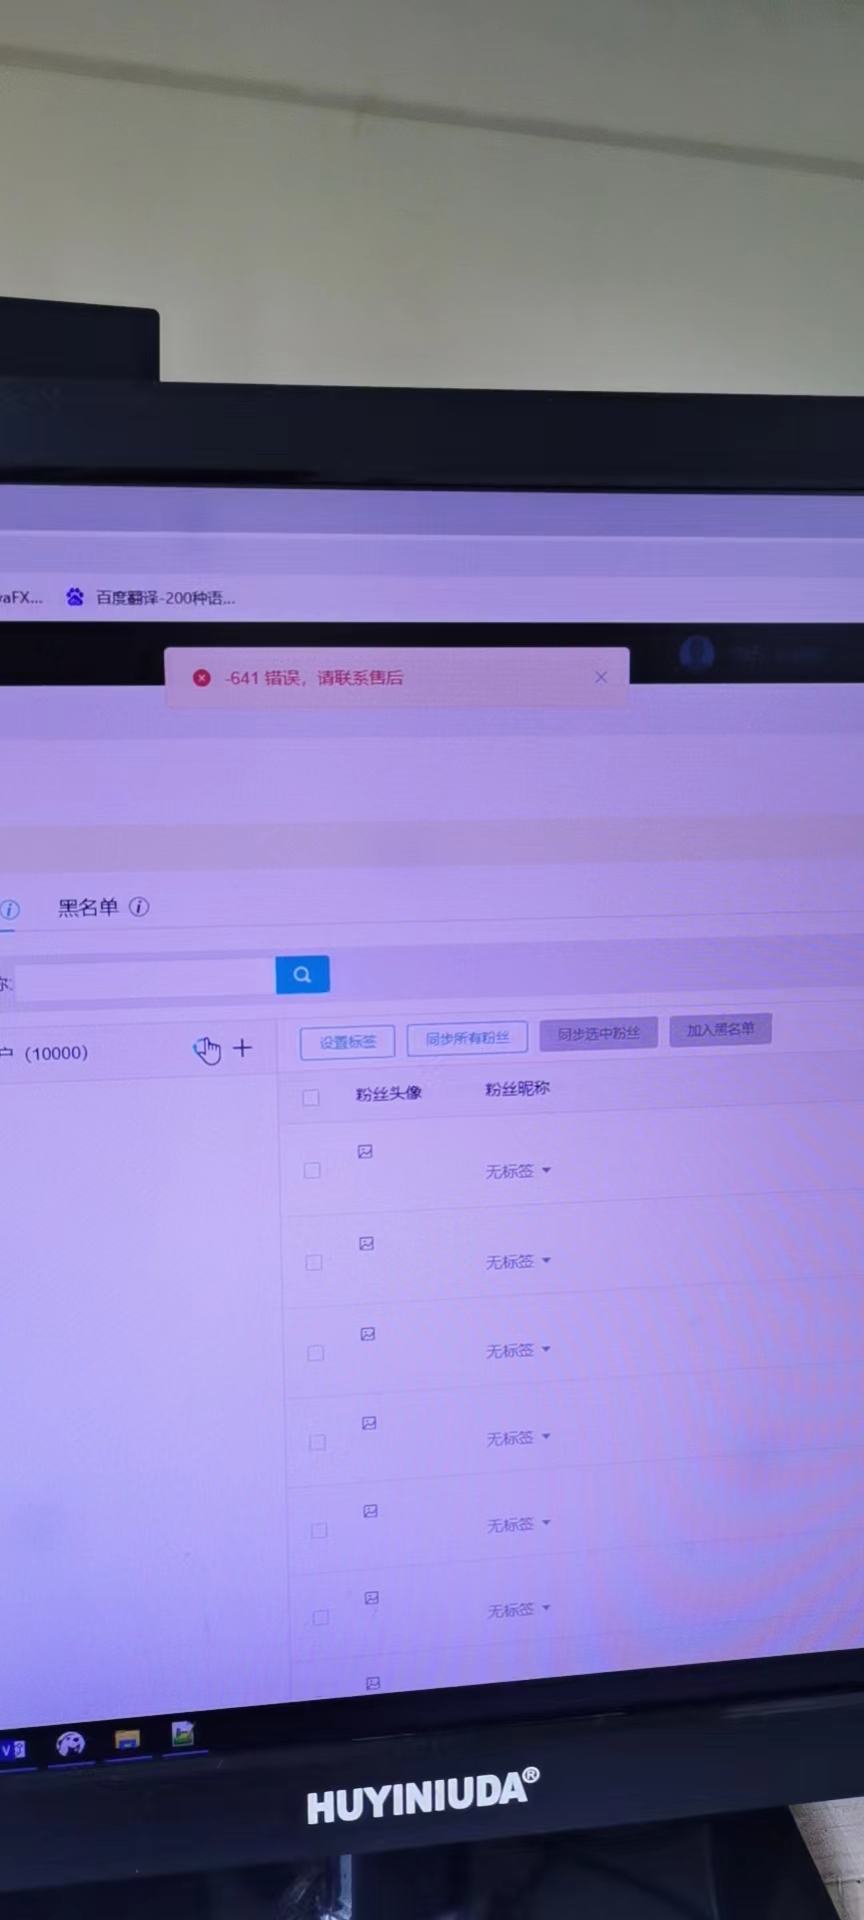Screen dimensions: 864x1920
Task: Click the Baidu paw icon in bookmarks bar
Action: click(75, 597)
